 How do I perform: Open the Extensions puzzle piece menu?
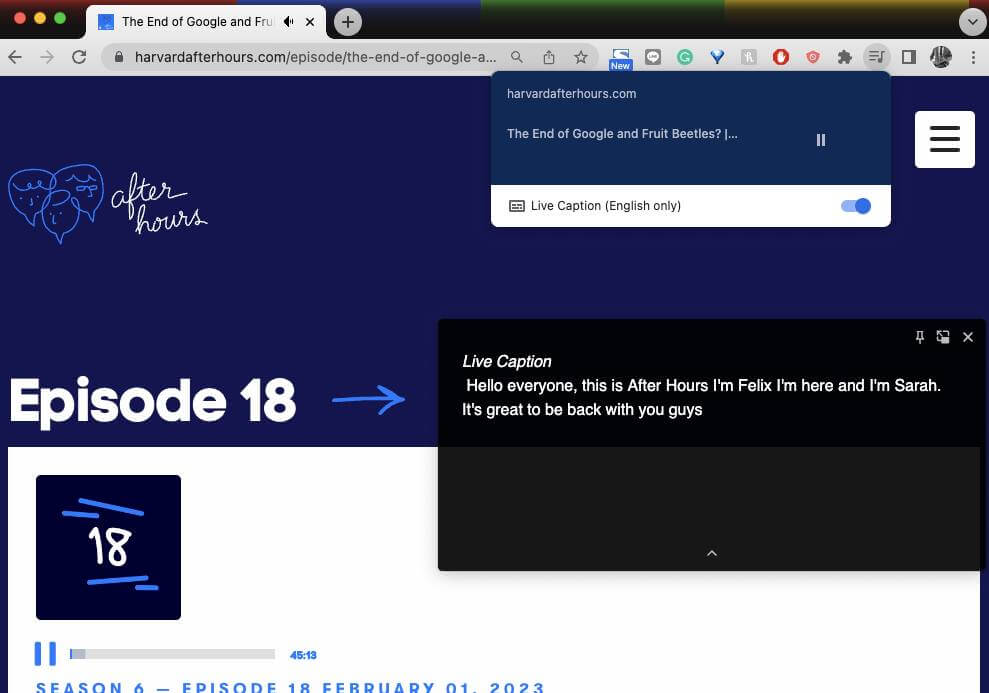pyautogui.click(x=845, y=57)
